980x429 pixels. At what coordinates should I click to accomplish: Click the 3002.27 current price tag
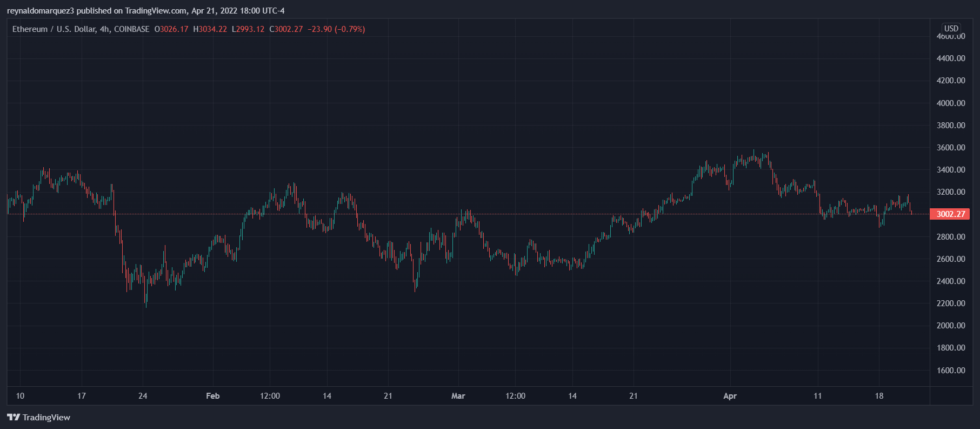[949, 214]
